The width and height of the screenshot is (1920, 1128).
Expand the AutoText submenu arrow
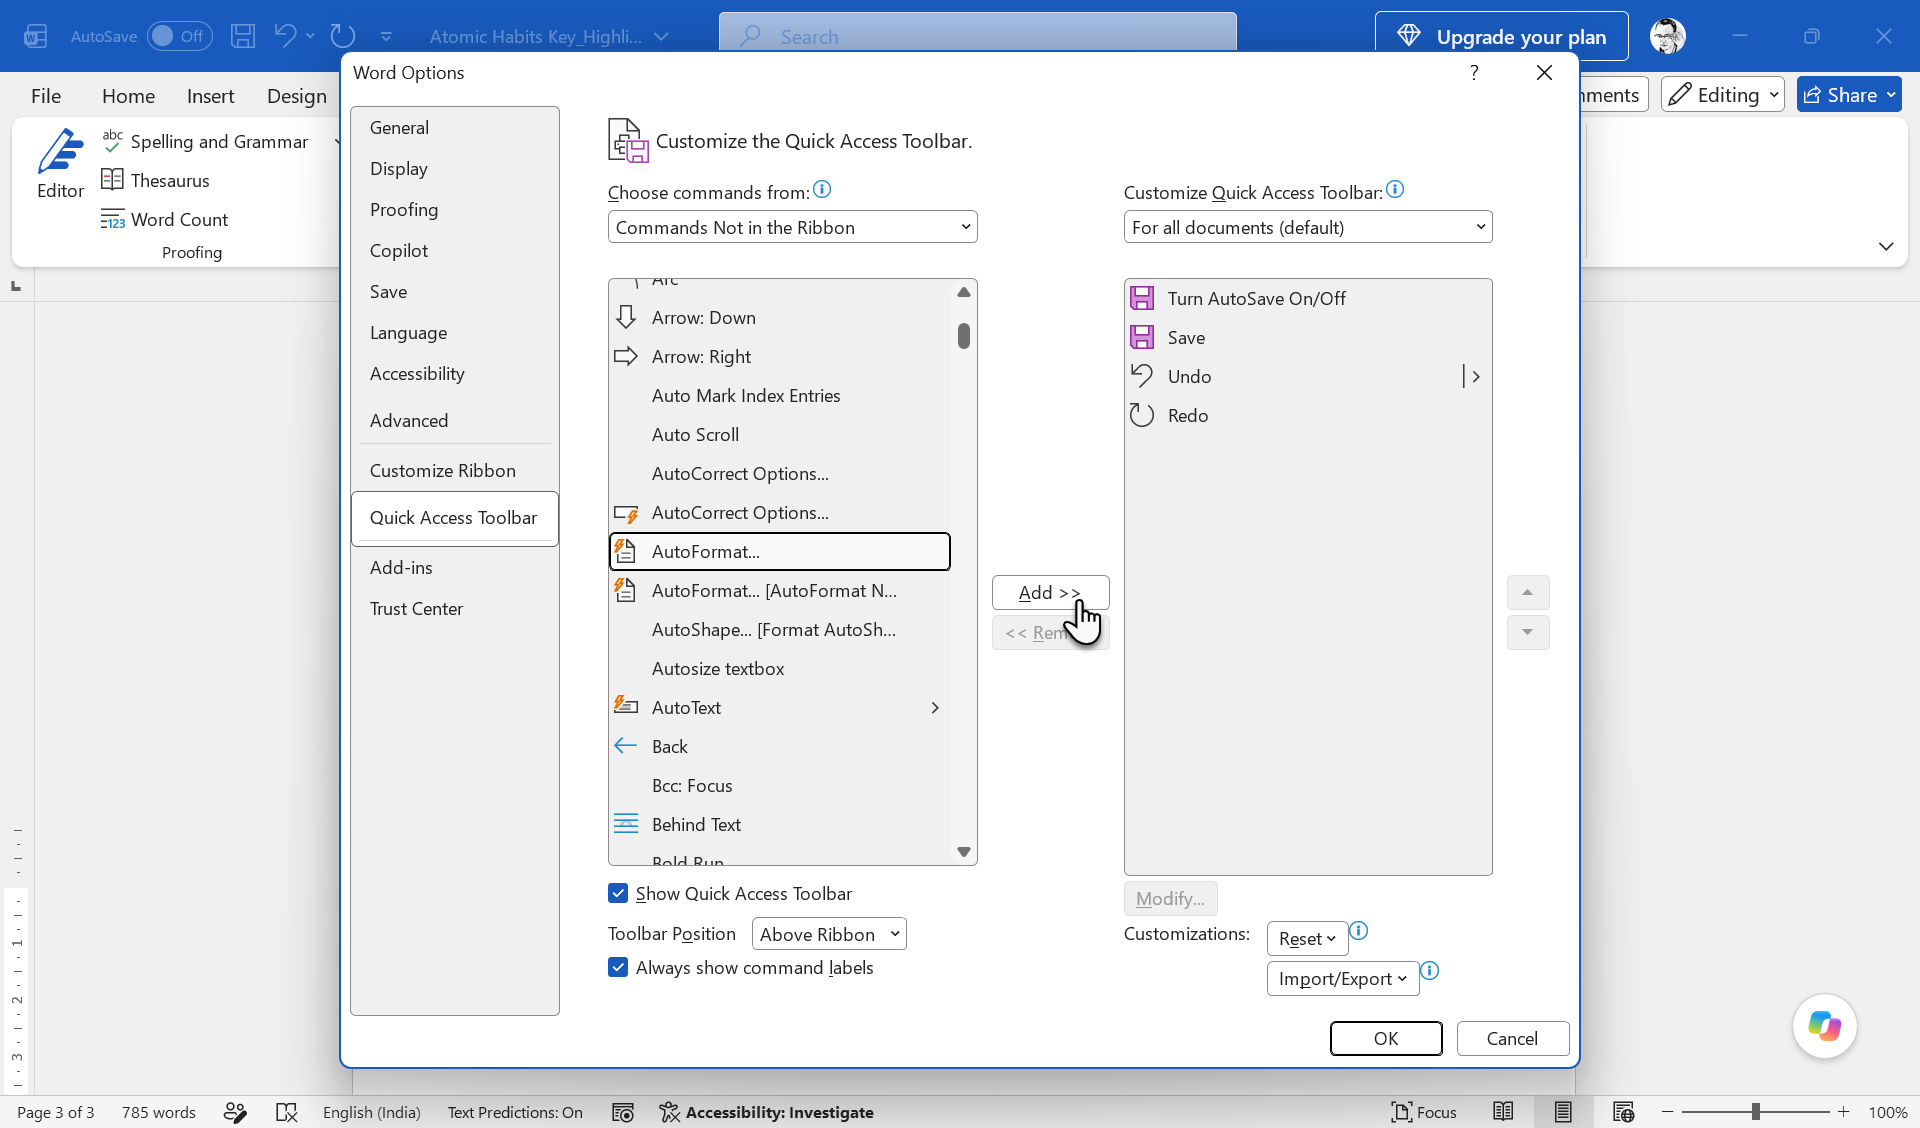935,707
